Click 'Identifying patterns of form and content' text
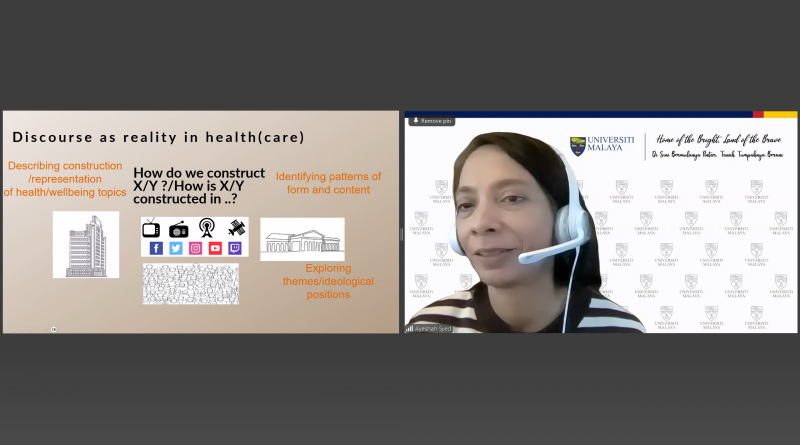 click(328, 183)
